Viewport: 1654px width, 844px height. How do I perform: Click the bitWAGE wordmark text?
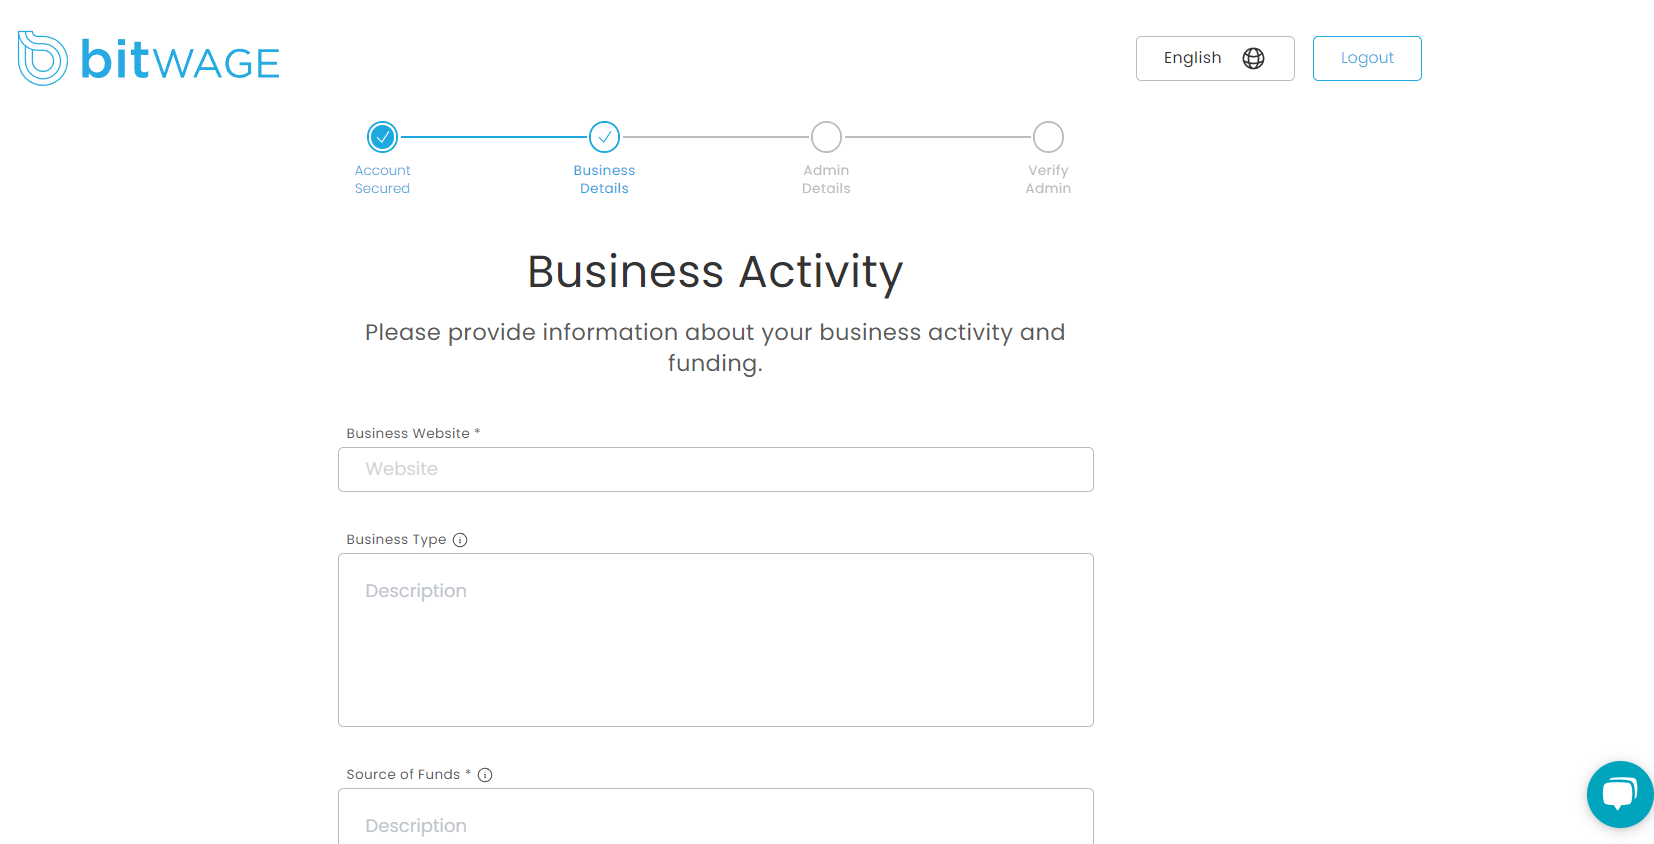pos(180,61)
